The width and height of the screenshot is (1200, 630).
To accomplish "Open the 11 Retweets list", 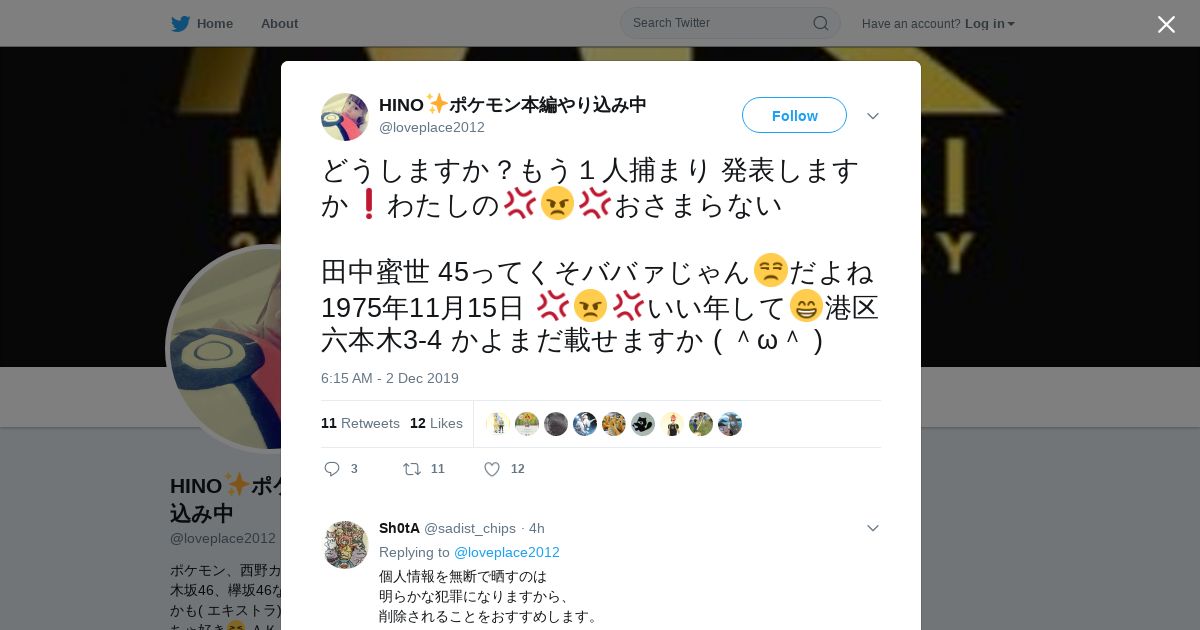I will (x=360, y=424).
